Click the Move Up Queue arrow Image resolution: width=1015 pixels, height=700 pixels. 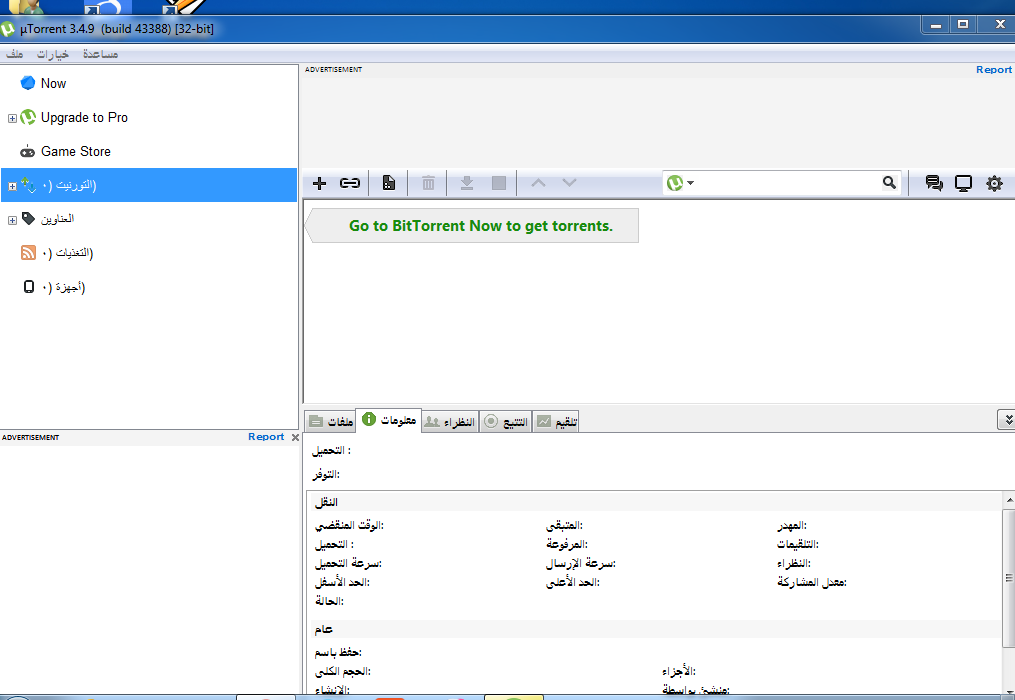[x=538, y=183]
